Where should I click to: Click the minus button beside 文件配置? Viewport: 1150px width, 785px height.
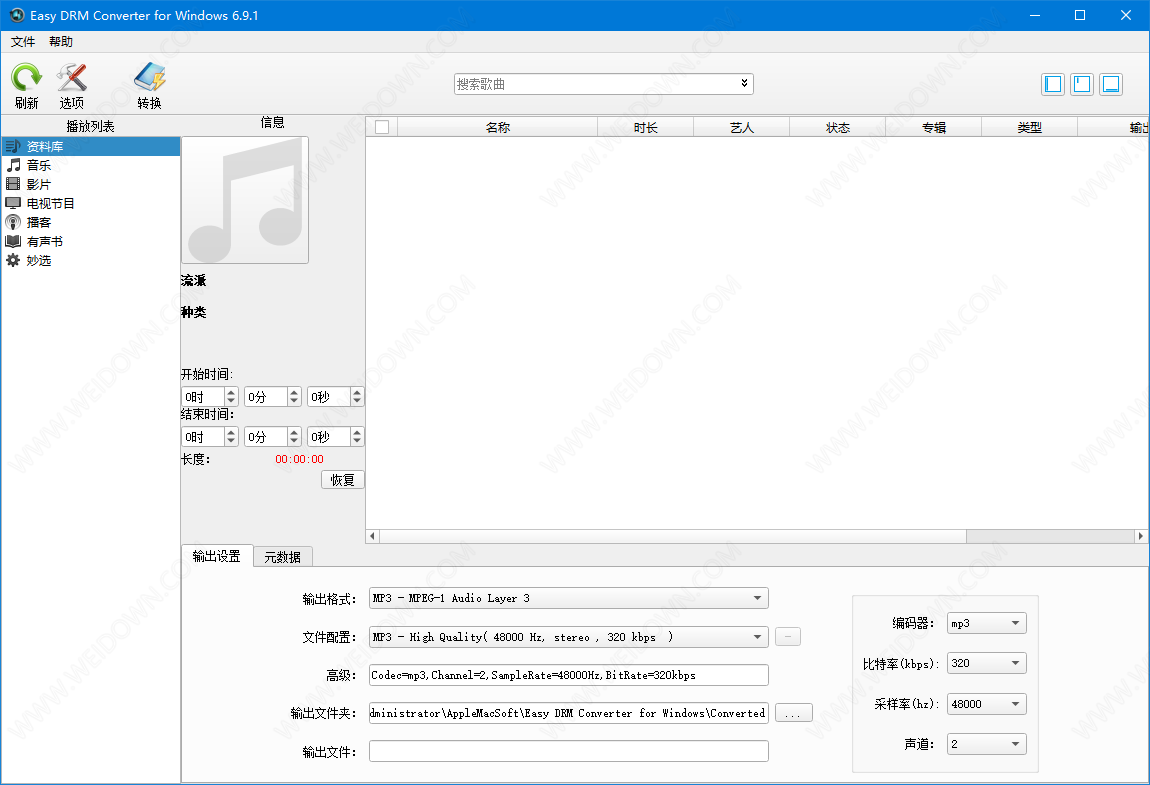(x=788, y=637)
